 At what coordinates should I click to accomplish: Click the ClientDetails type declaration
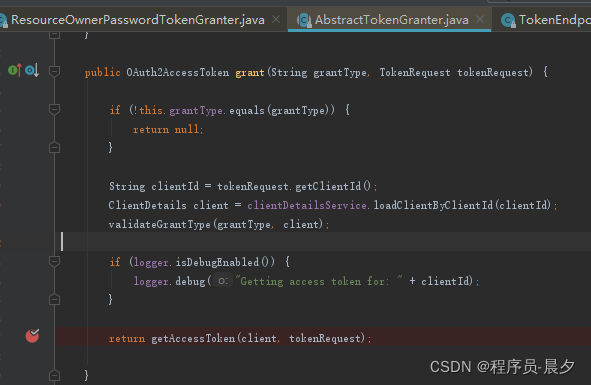click(x=147, y=205)
